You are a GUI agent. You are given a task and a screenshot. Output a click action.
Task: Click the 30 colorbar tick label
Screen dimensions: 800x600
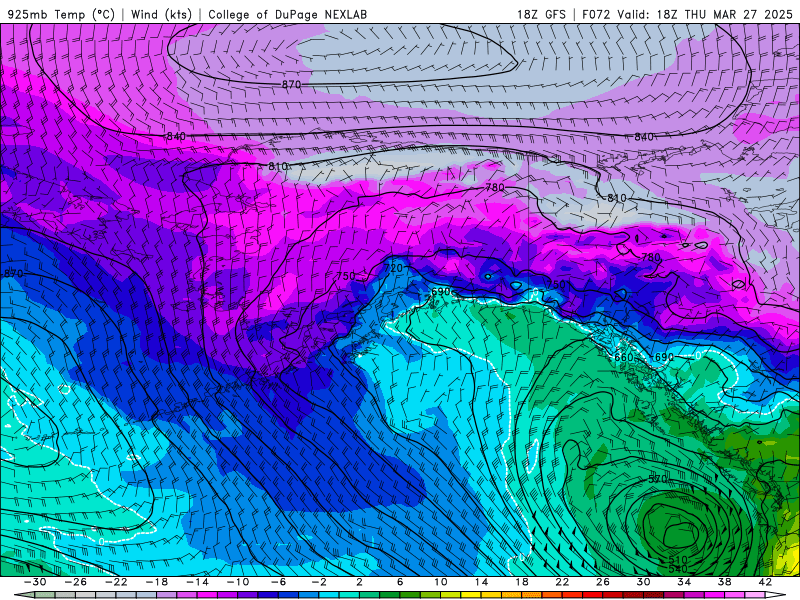pos(643,582)
